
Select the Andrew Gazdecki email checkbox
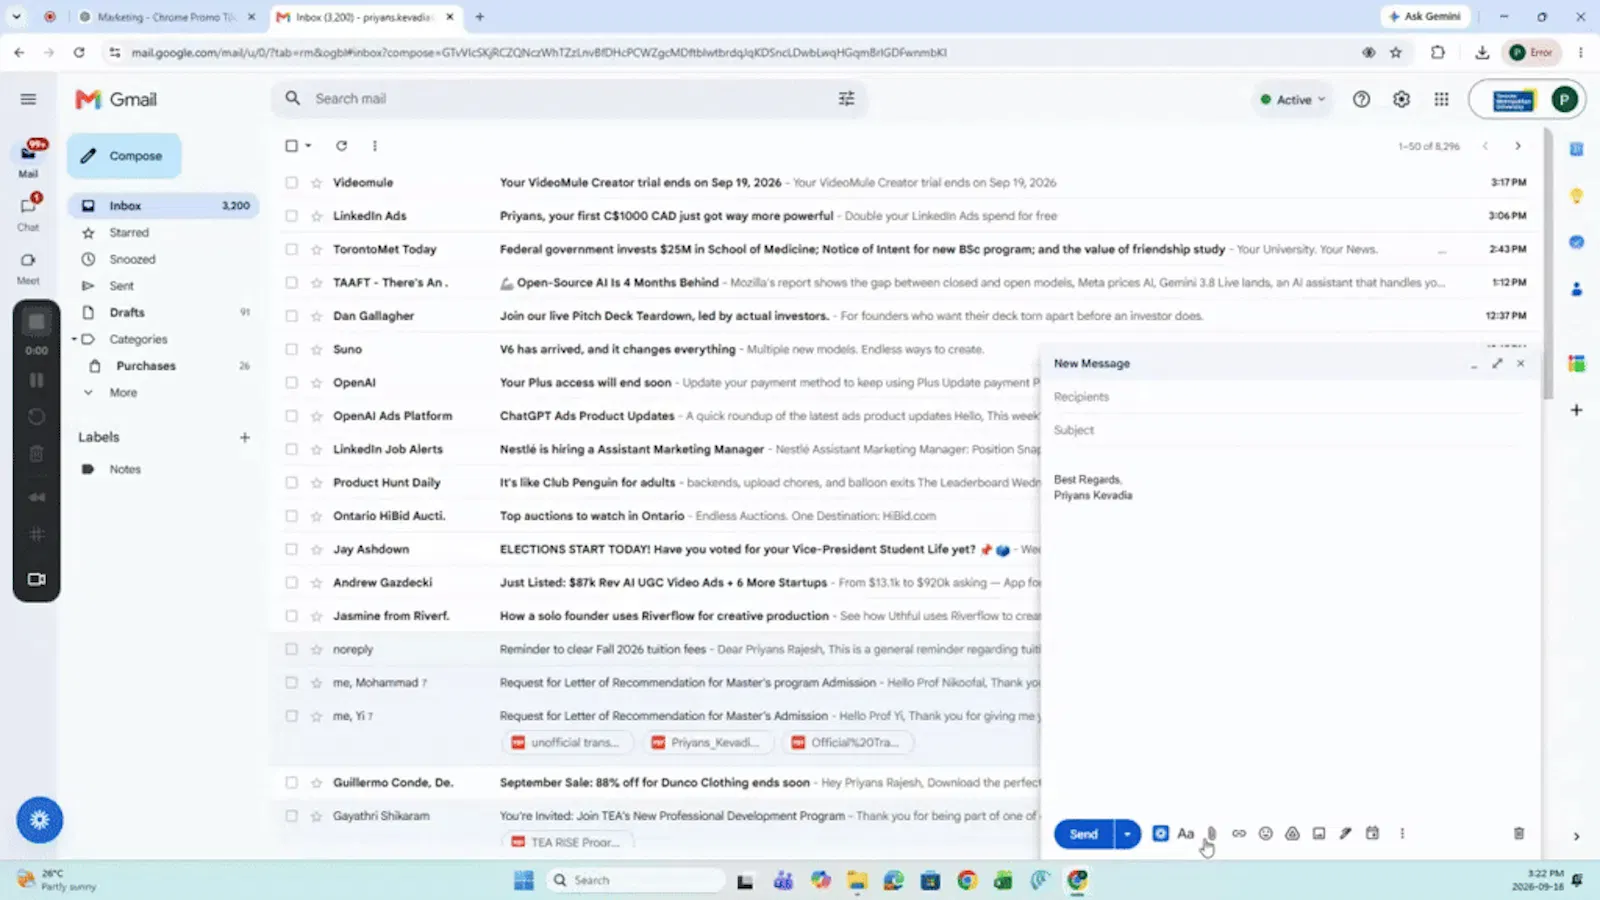click(x=291, y=582)
